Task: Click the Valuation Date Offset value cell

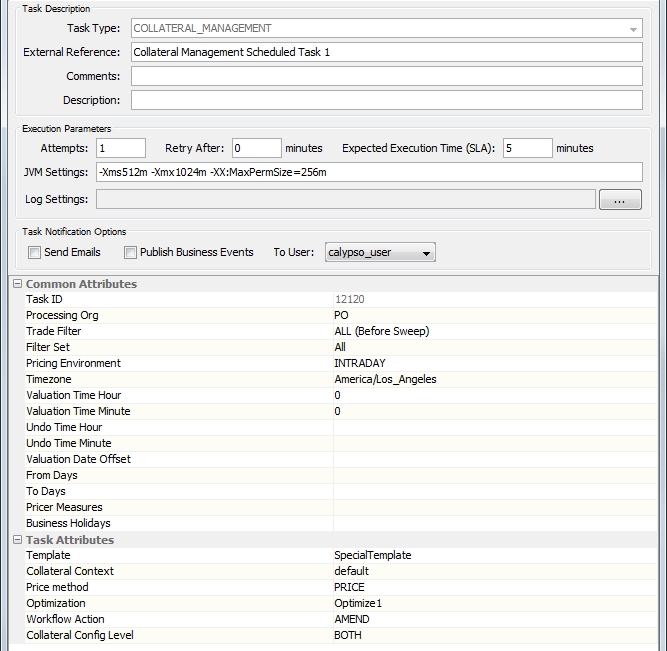Action: (495, 460)
